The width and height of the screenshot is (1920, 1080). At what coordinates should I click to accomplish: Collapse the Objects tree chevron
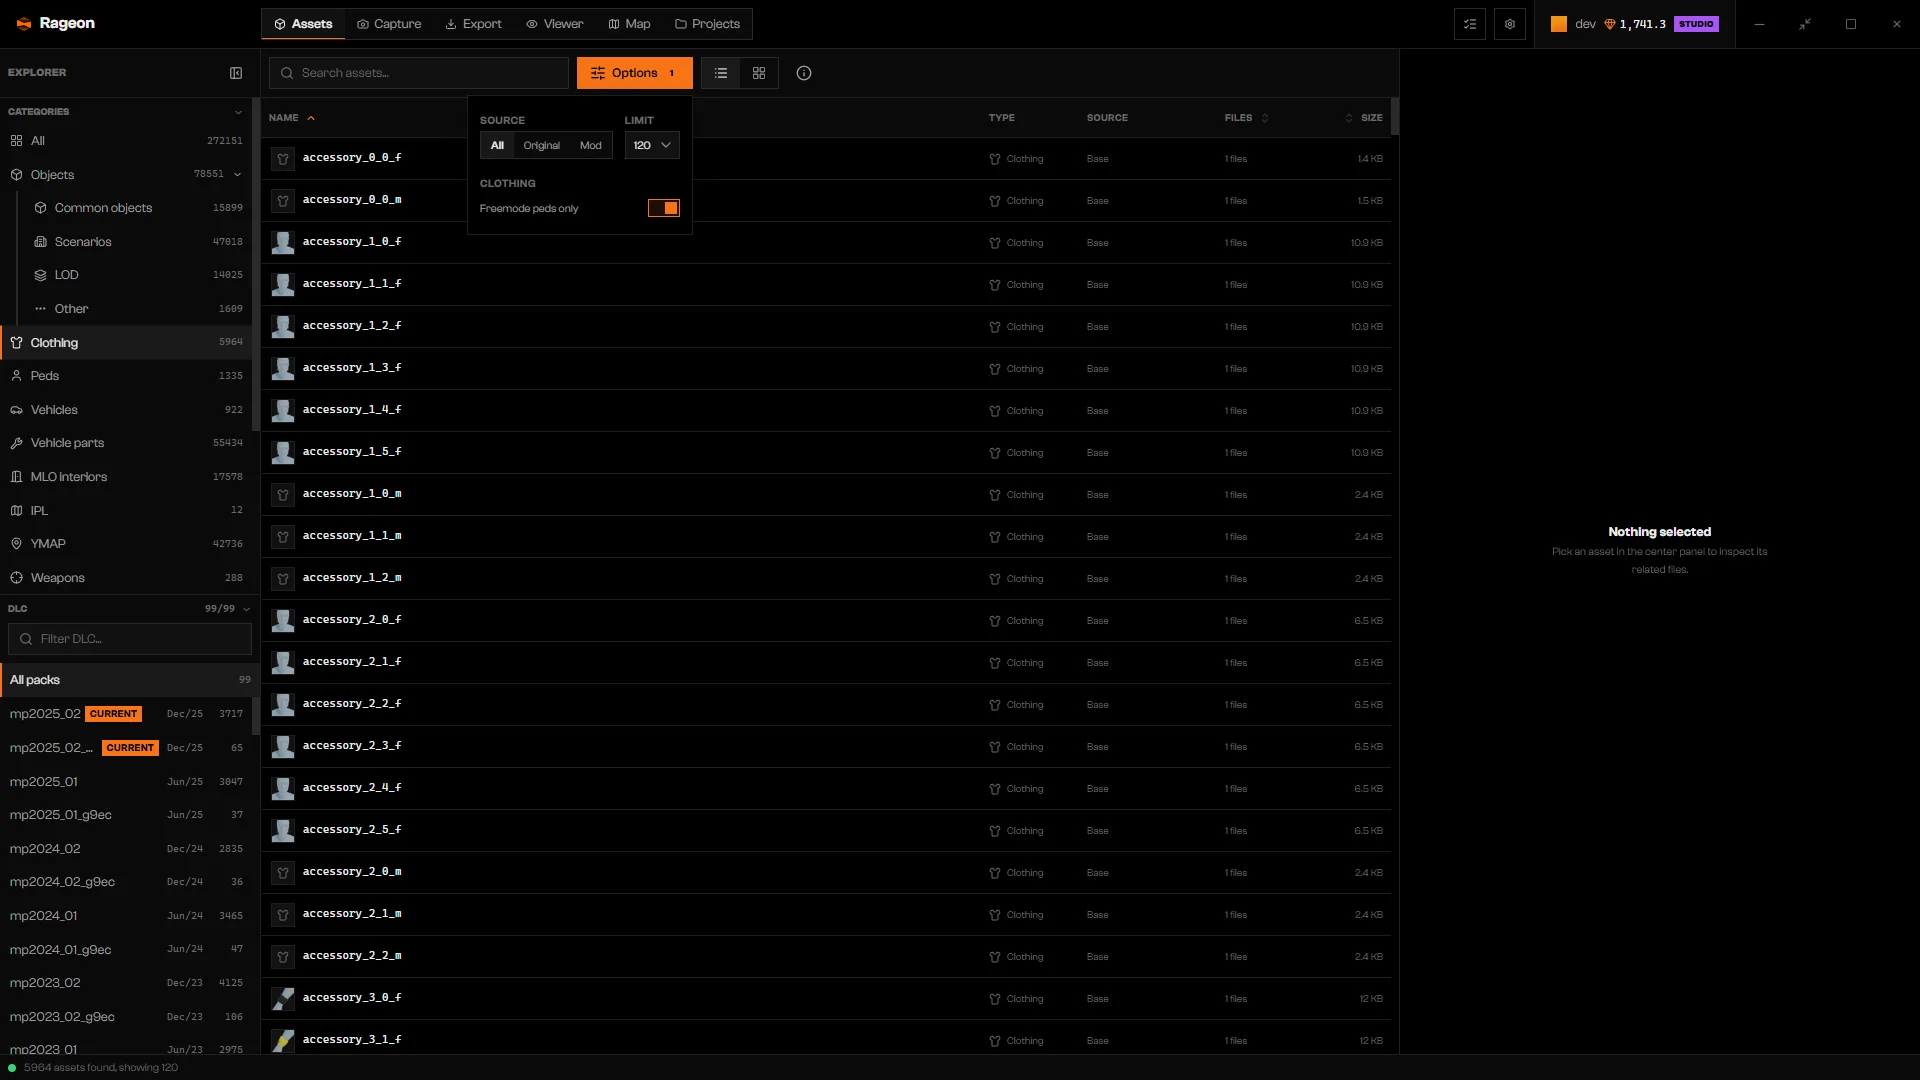[238, 175]
